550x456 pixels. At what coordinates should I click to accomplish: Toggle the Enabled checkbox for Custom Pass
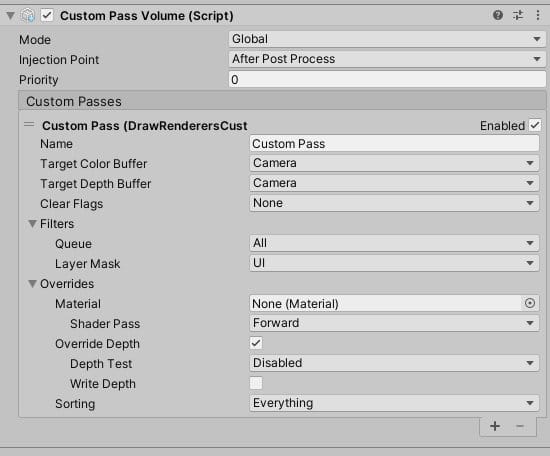(x=535, y=125)
